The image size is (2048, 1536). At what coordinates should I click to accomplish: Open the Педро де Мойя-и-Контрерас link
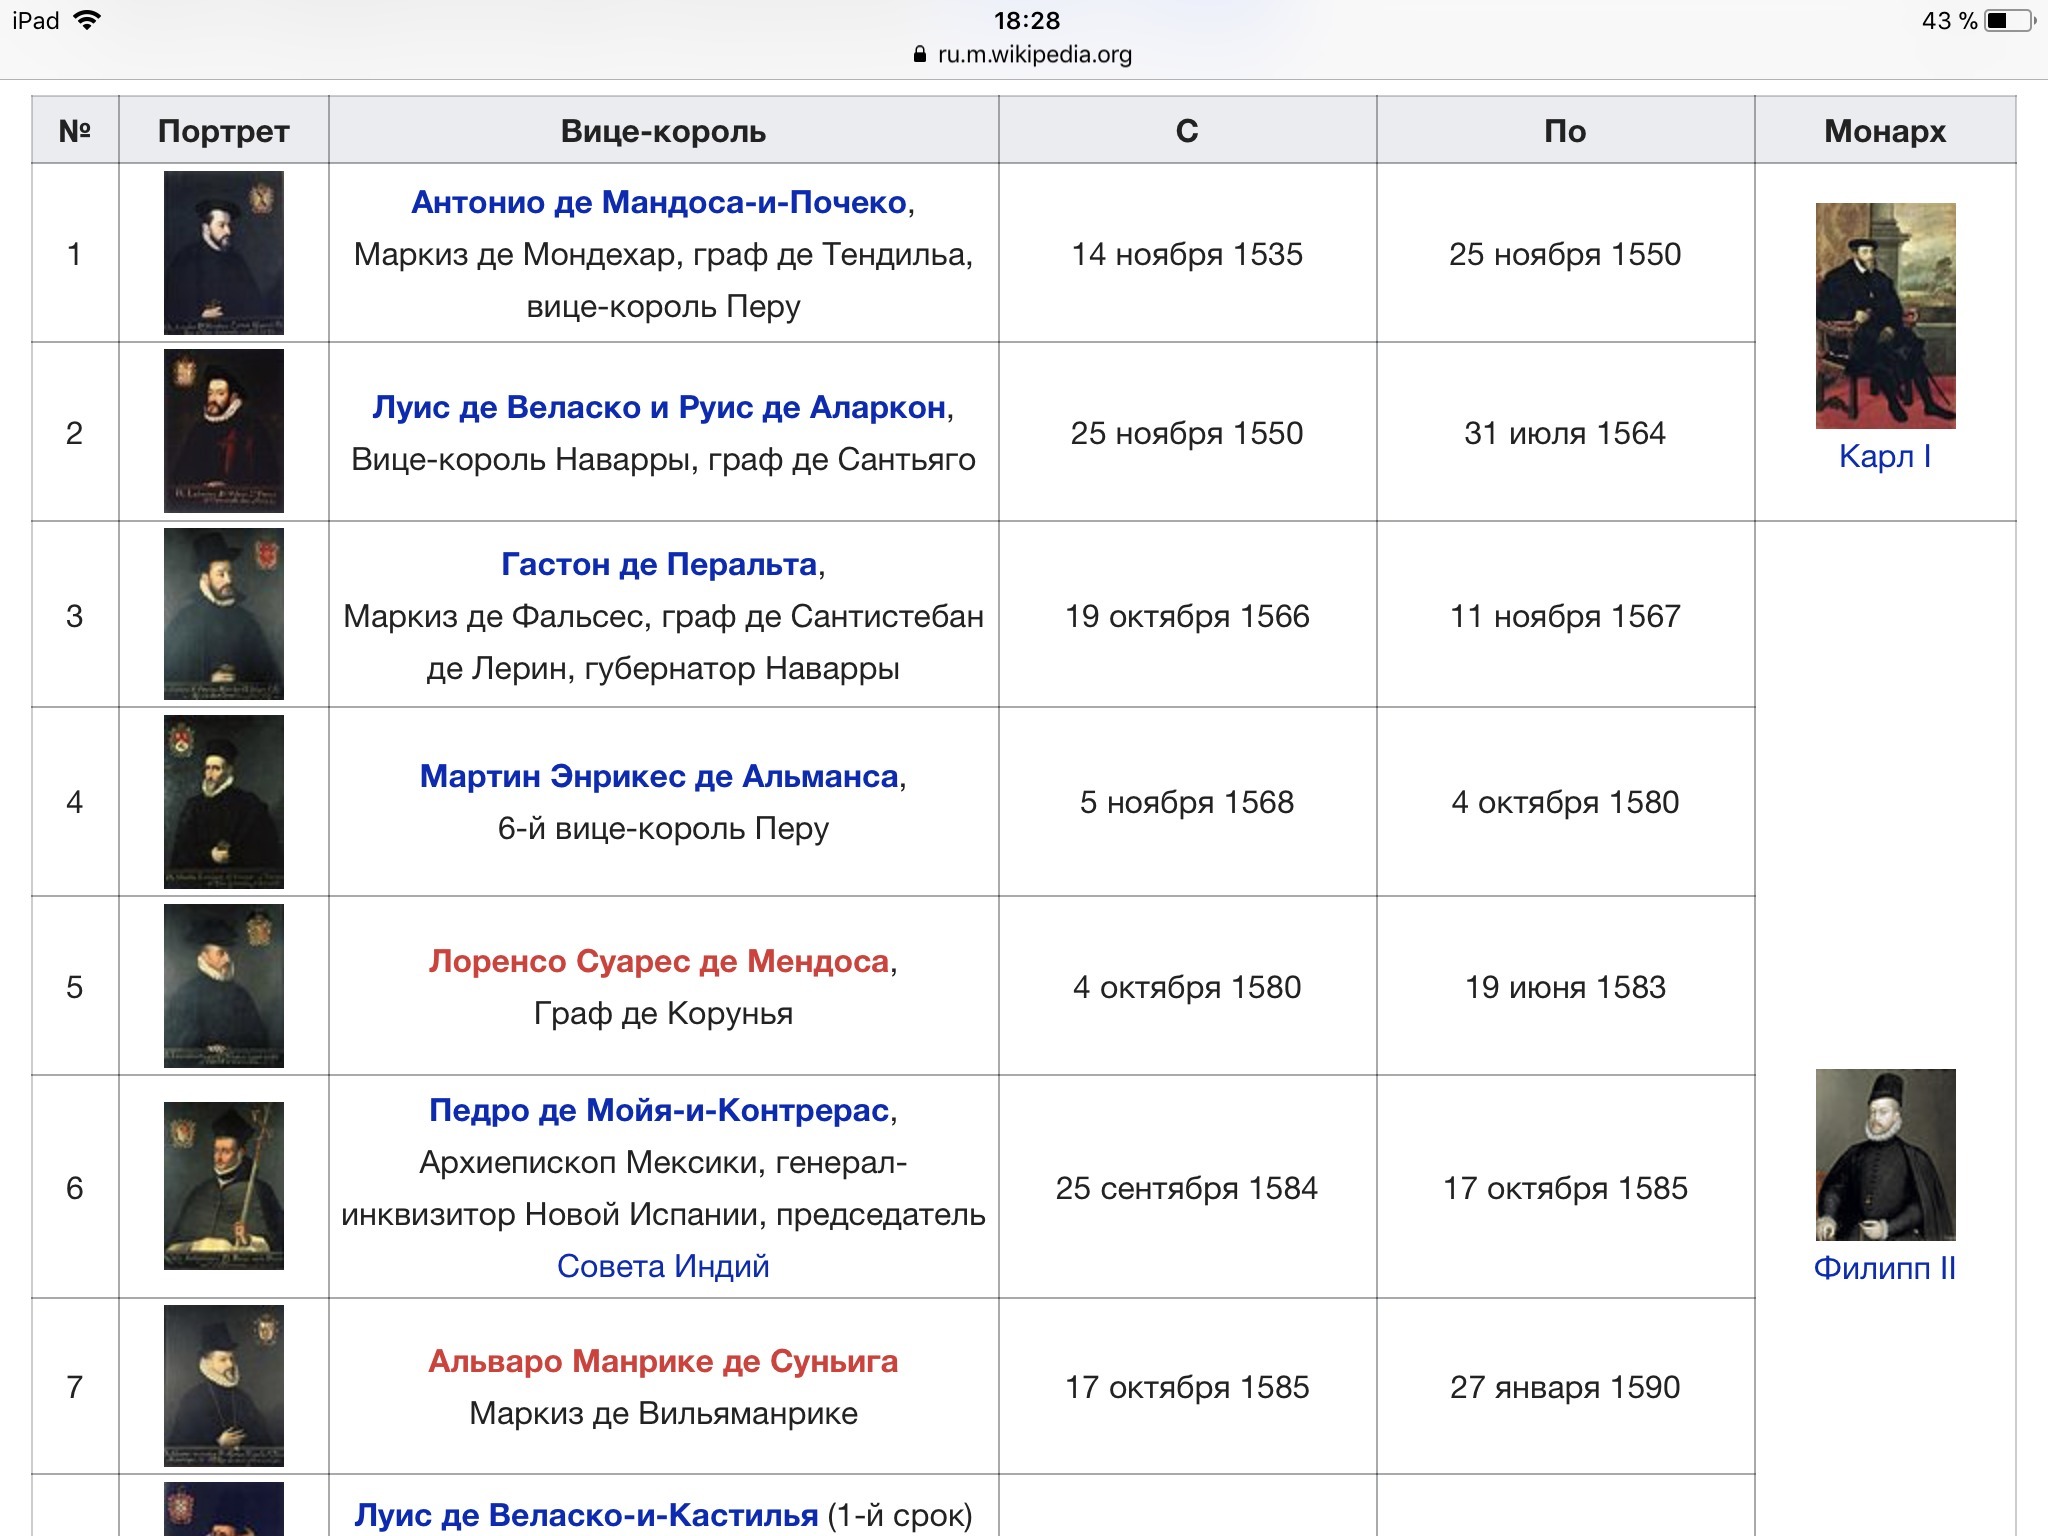659,1110
